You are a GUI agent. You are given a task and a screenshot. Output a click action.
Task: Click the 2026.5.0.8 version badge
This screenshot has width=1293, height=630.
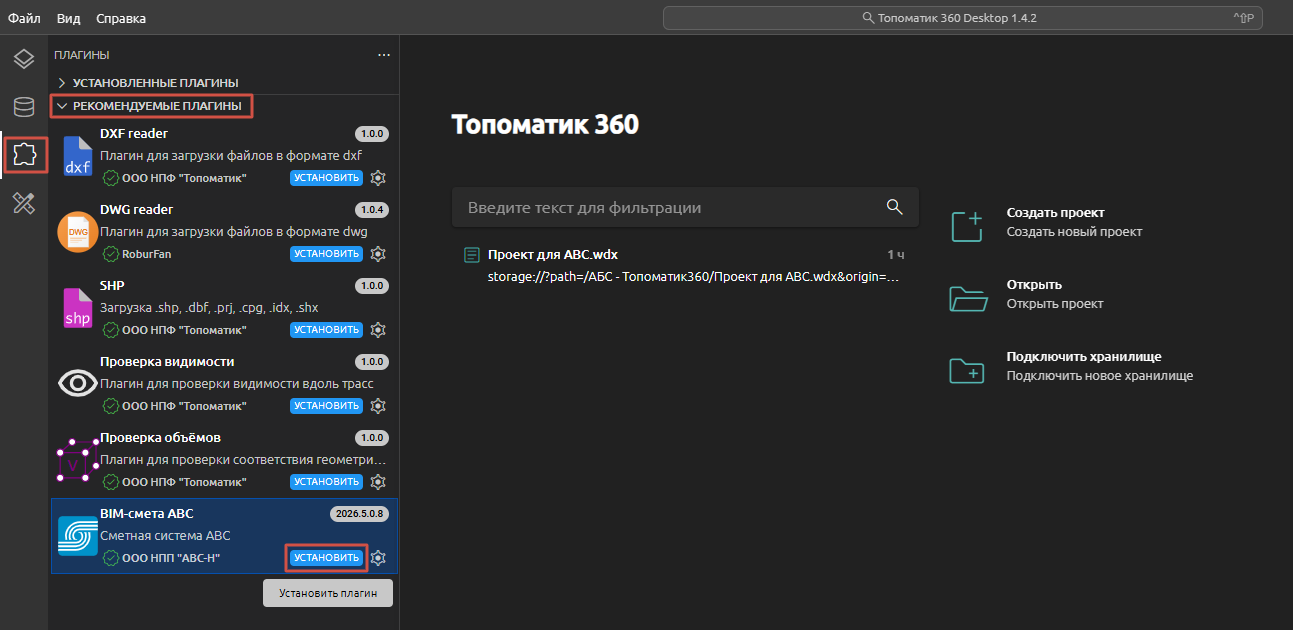[x=360, y=514]
